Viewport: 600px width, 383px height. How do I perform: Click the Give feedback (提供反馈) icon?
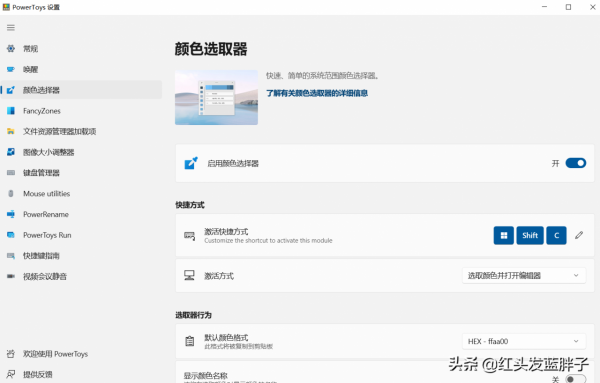point(11,374)
